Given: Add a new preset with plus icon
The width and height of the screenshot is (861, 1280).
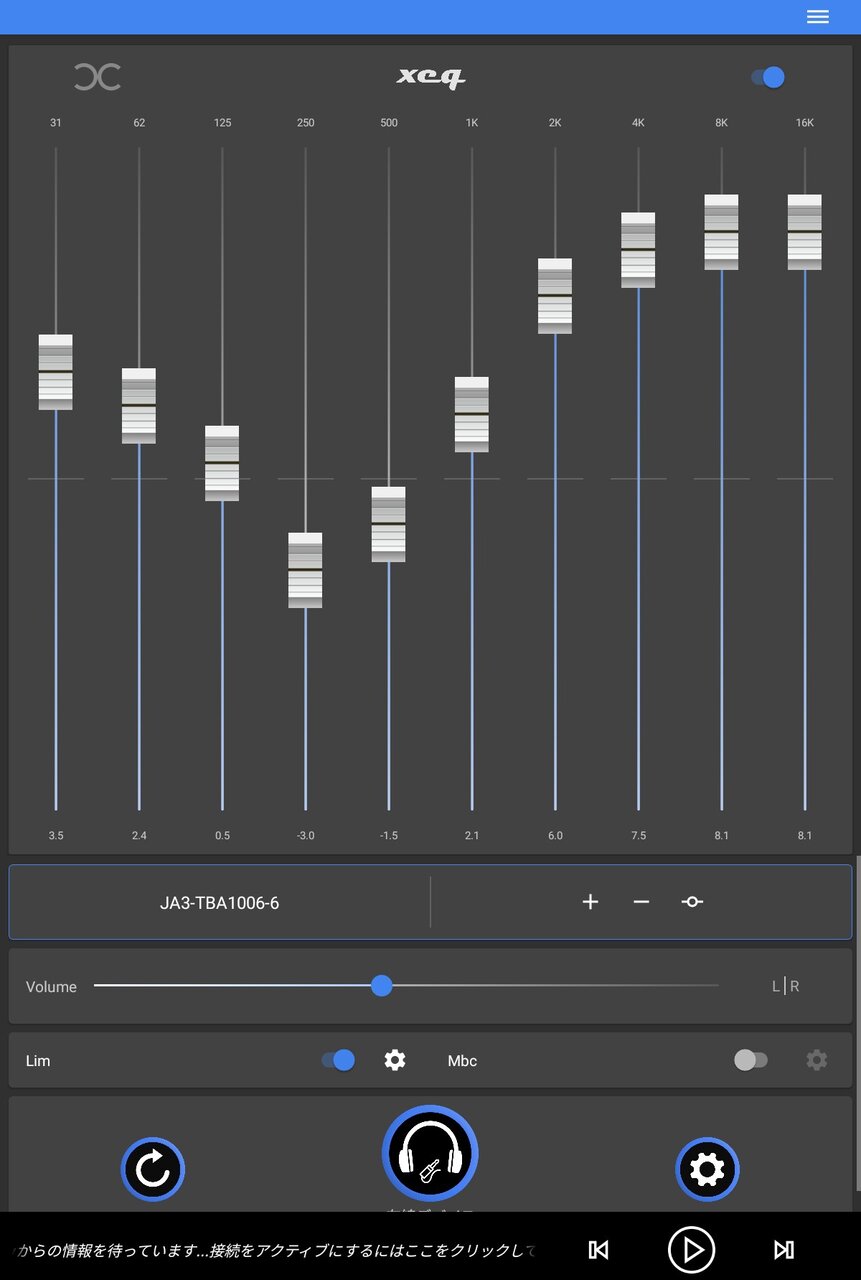Looking at the screenshot, I should (x=590, y=902).
